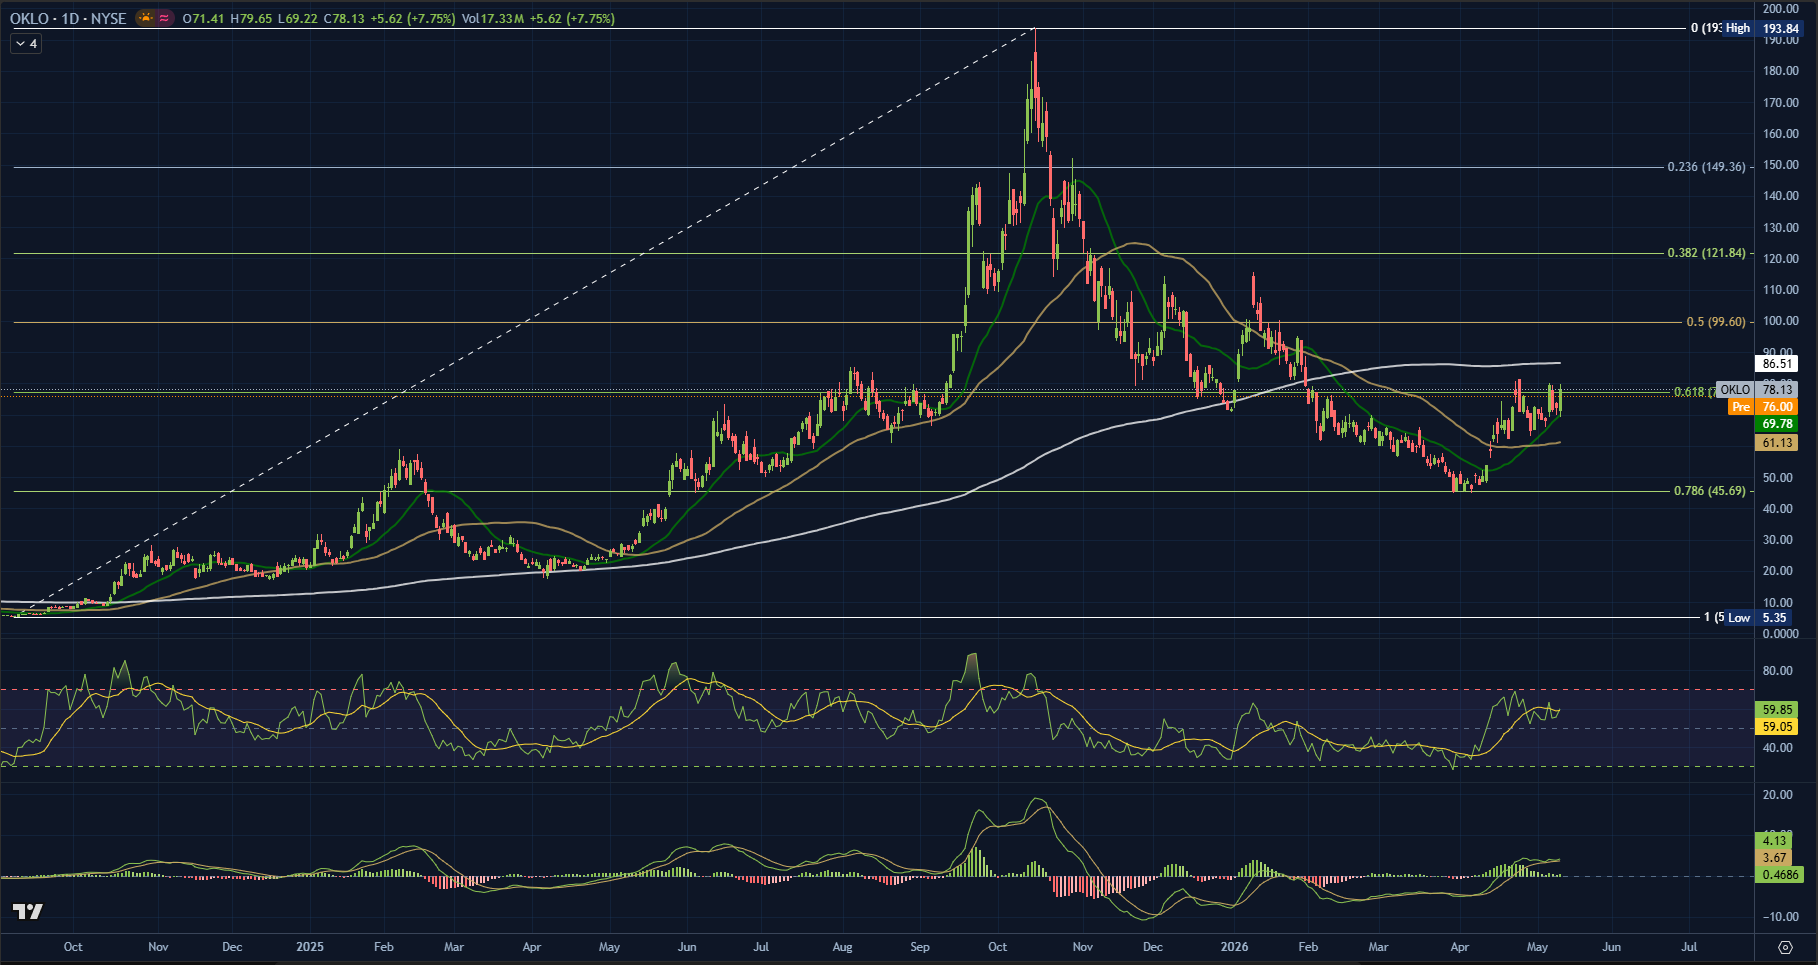Click the TradingView logo
1818x965 pixels.
point(28,911)
